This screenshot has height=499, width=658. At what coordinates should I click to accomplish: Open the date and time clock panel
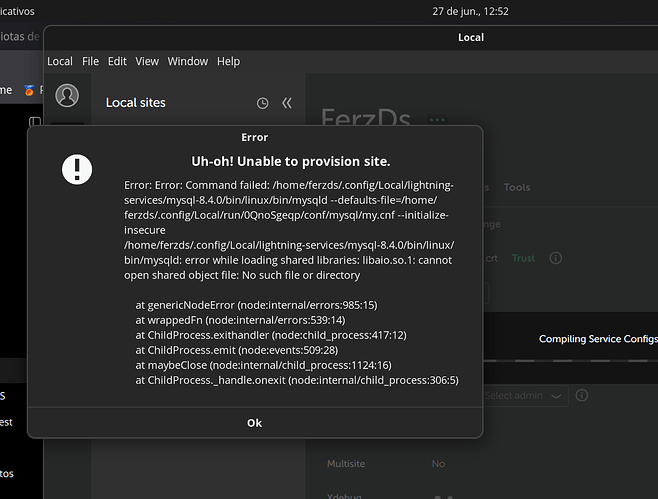coord(470,11)
